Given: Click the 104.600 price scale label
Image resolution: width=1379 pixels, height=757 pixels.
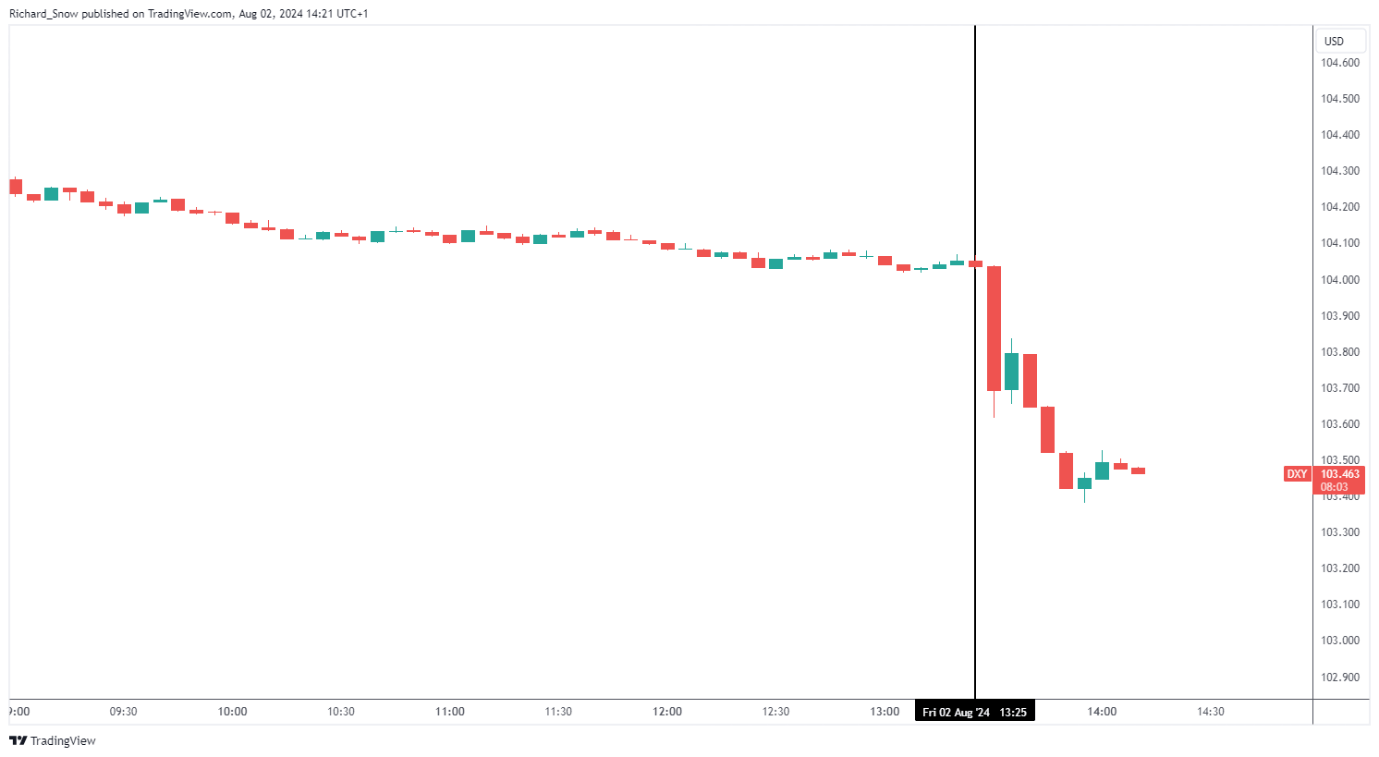Looking at the screenshot, I should point(1340,63).
